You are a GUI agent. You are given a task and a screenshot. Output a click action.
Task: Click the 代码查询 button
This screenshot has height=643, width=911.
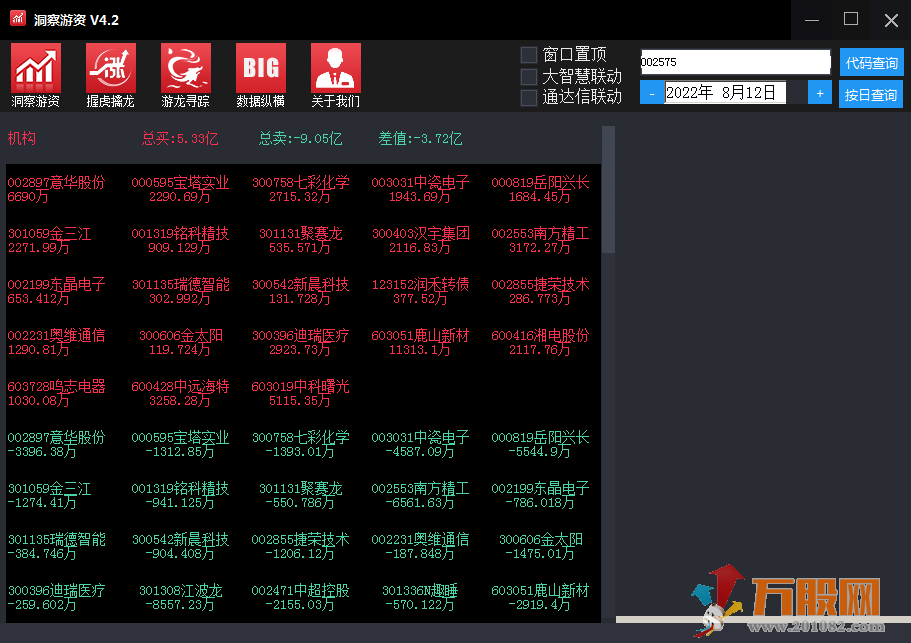871,62
